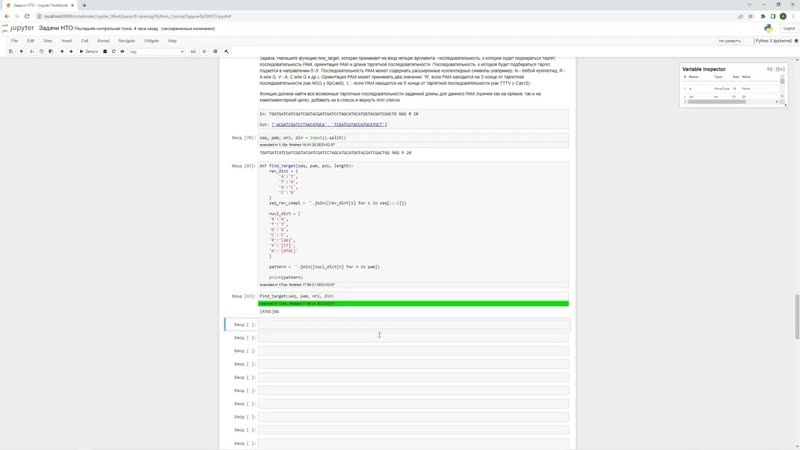Viewport: 800px width, 450px height.
Task: Open browser profile avatar
Action: click(x=783, y=16)
